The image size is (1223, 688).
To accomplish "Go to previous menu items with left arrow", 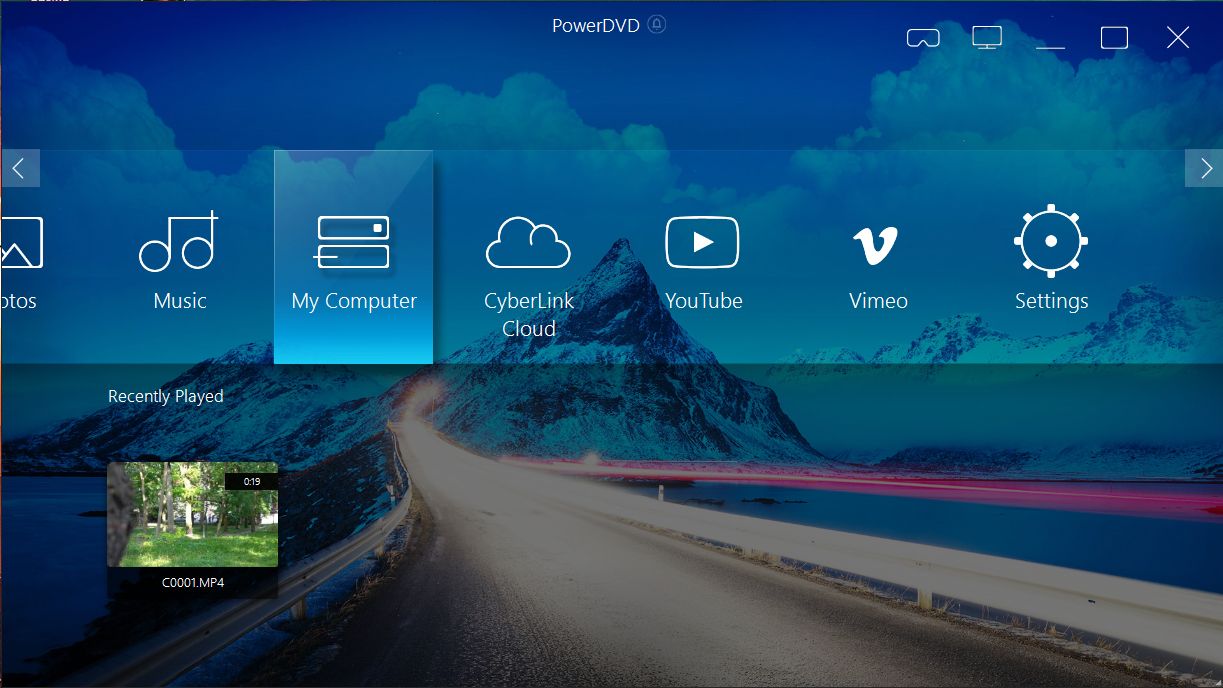I will [19, 168].
